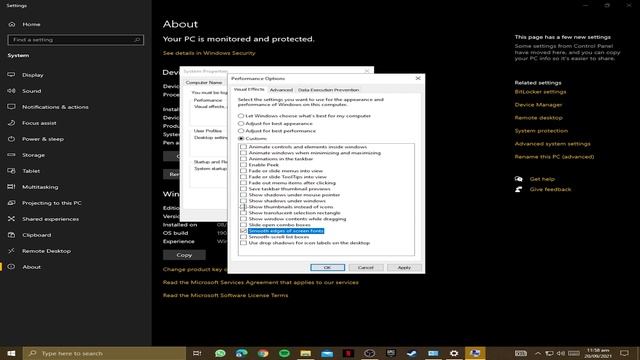This screenshot has width=640, height=360.
Task: Click Cancel in Performance Options
Action: (x=366, y=267)
